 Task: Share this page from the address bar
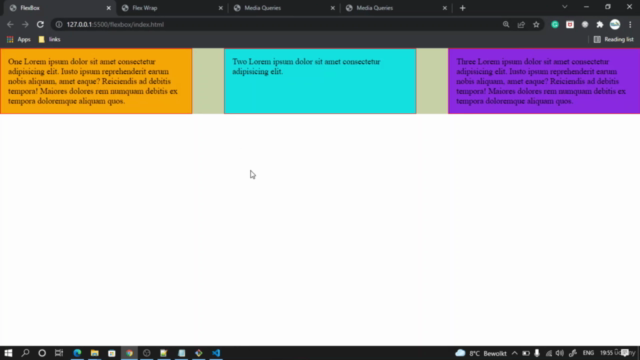(521, 24)
